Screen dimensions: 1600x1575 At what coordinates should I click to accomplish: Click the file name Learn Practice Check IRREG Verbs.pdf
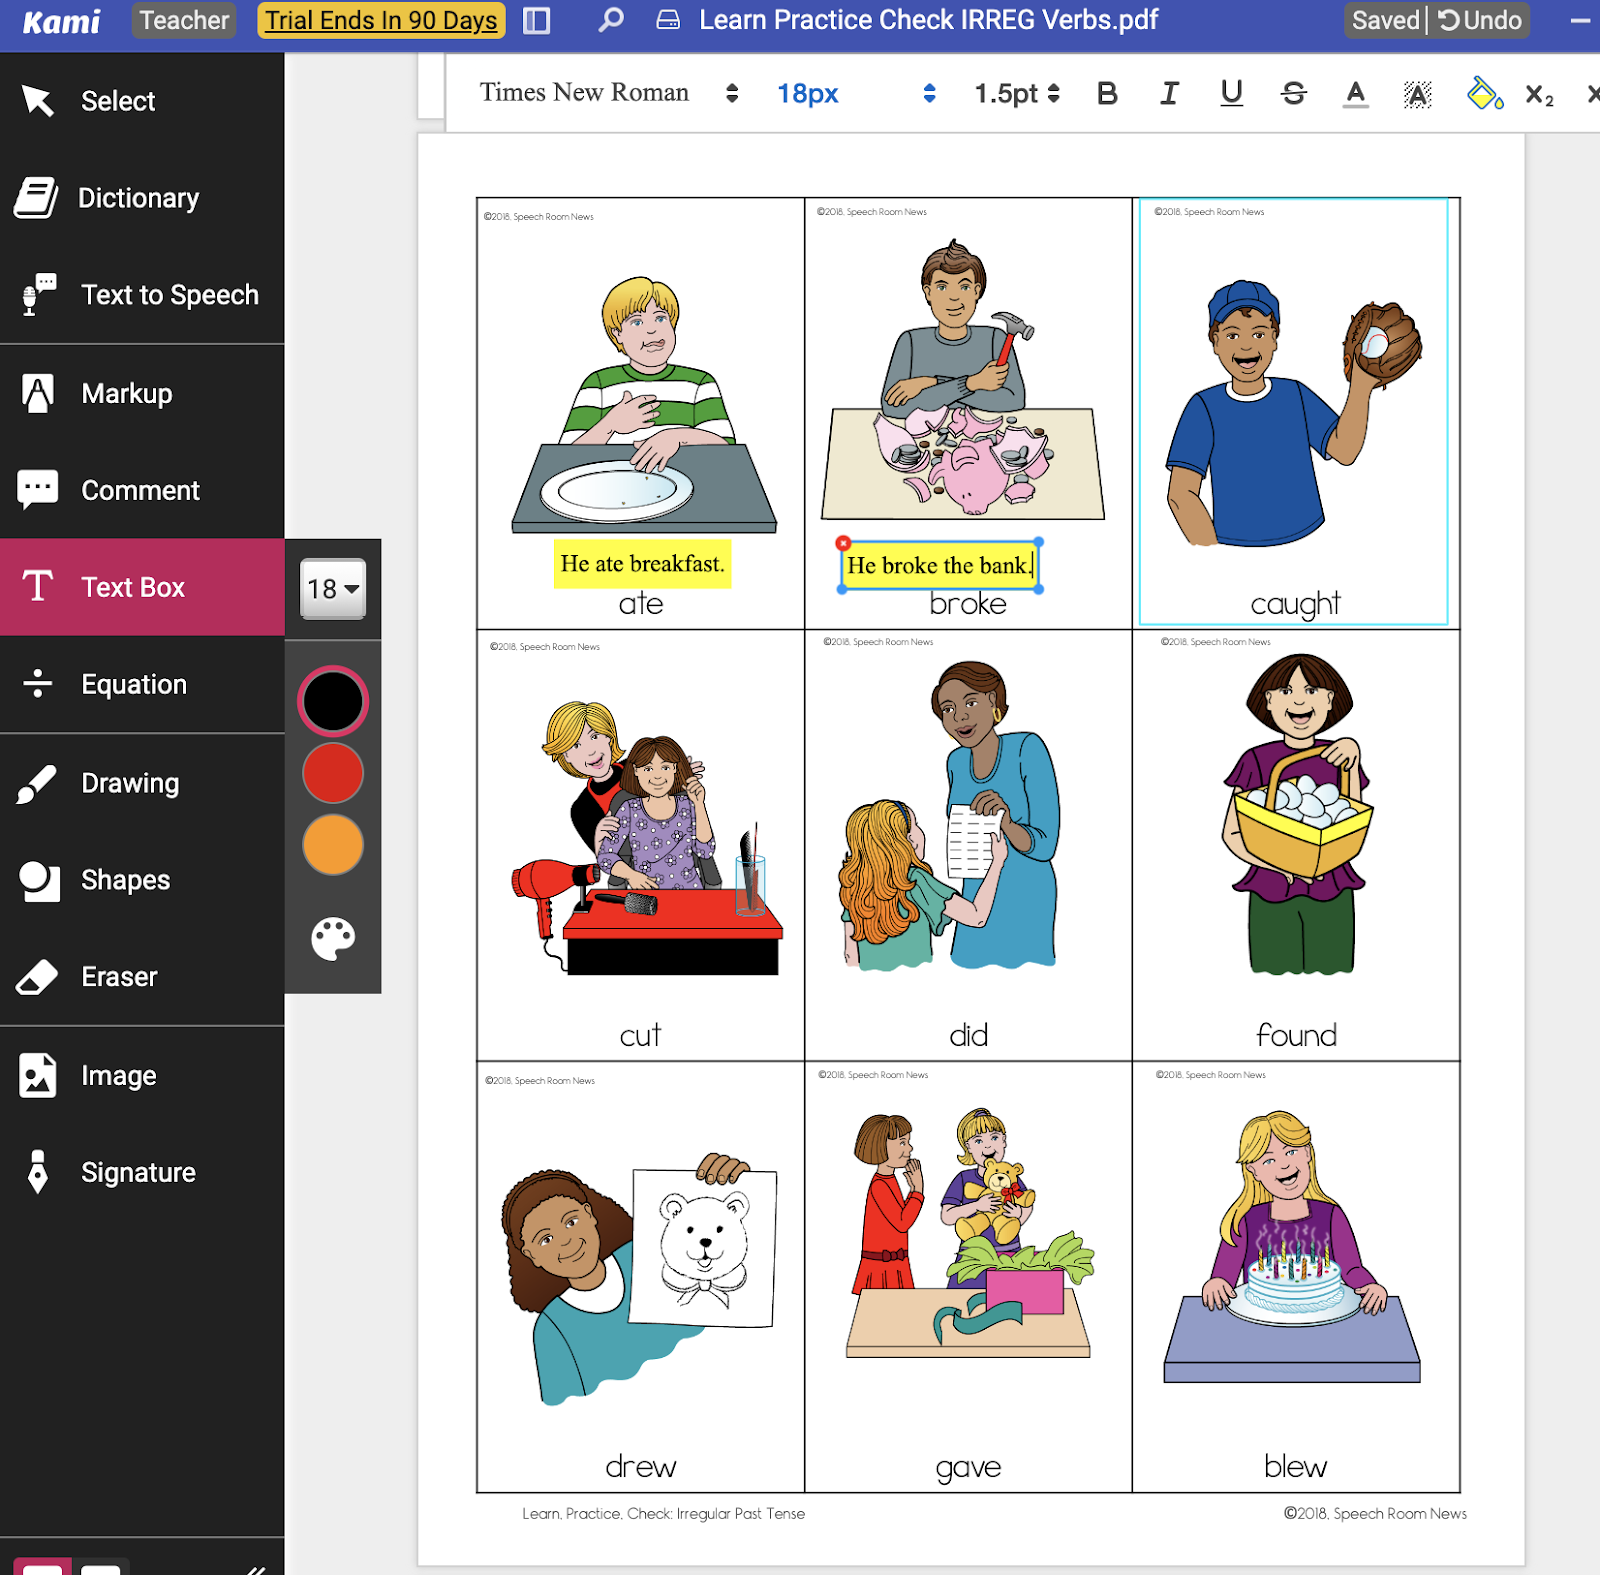pyautogui.click(x=928, y=20)
